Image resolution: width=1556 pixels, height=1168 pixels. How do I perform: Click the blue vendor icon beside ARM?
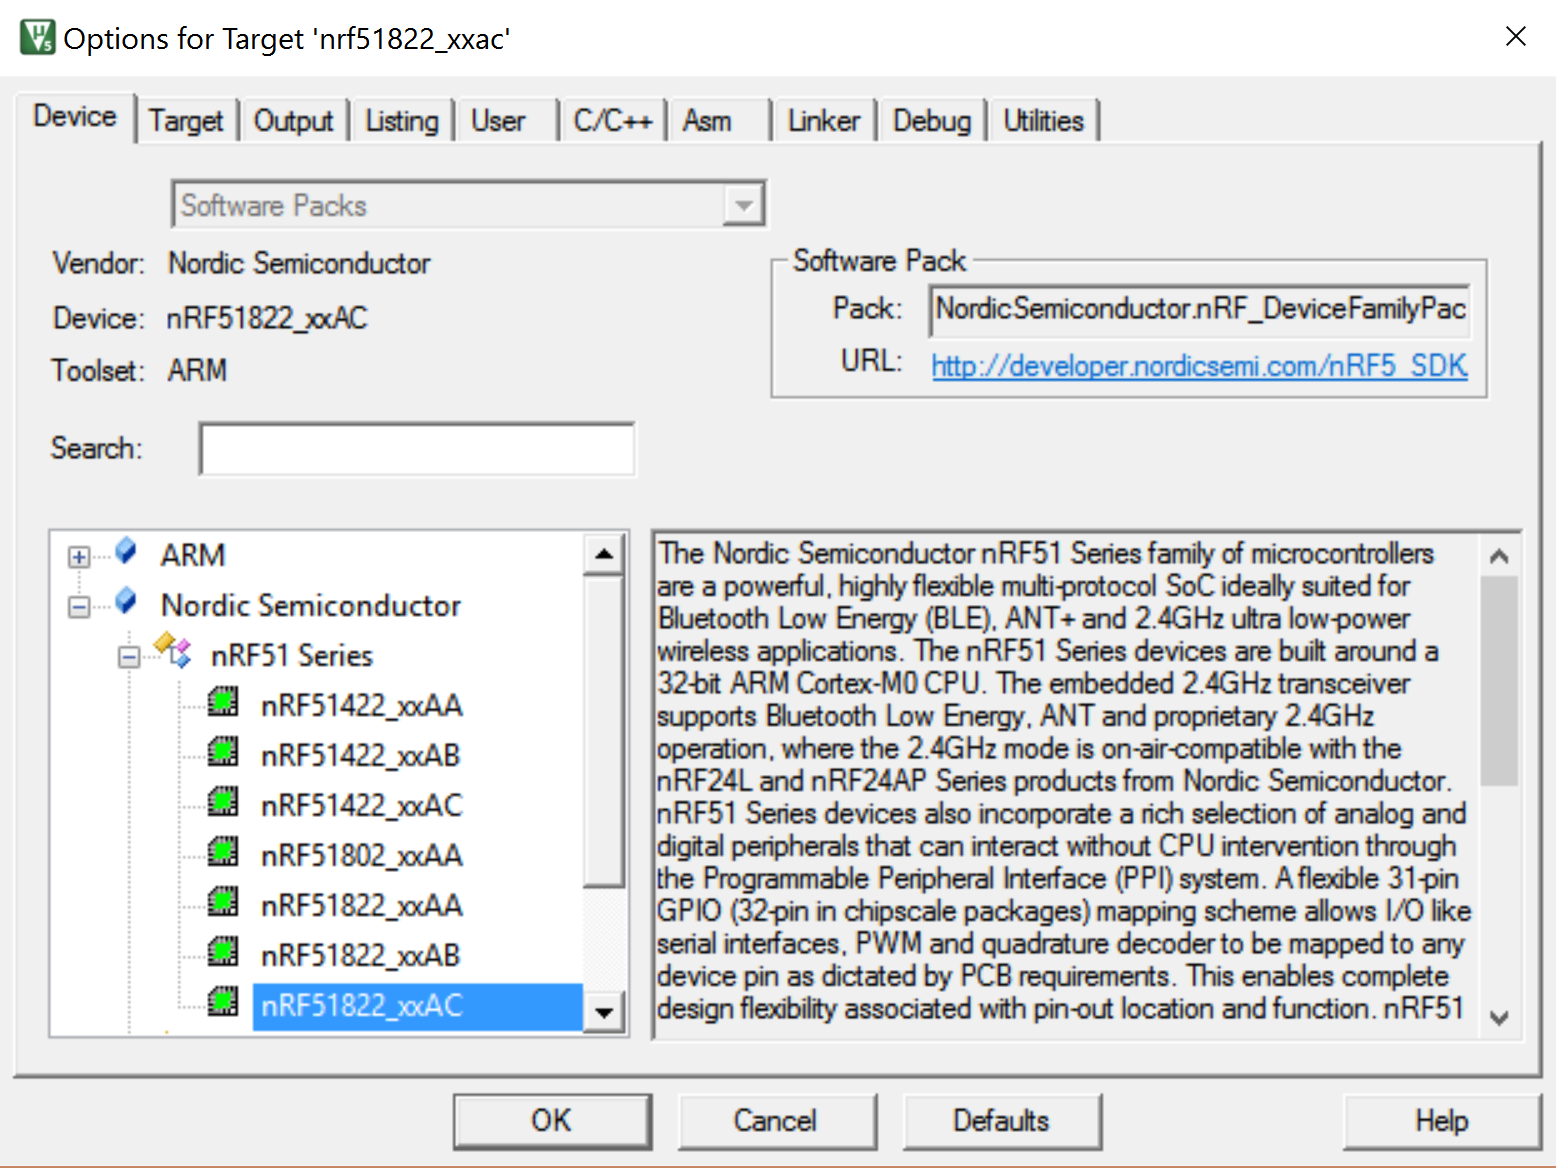126,551
